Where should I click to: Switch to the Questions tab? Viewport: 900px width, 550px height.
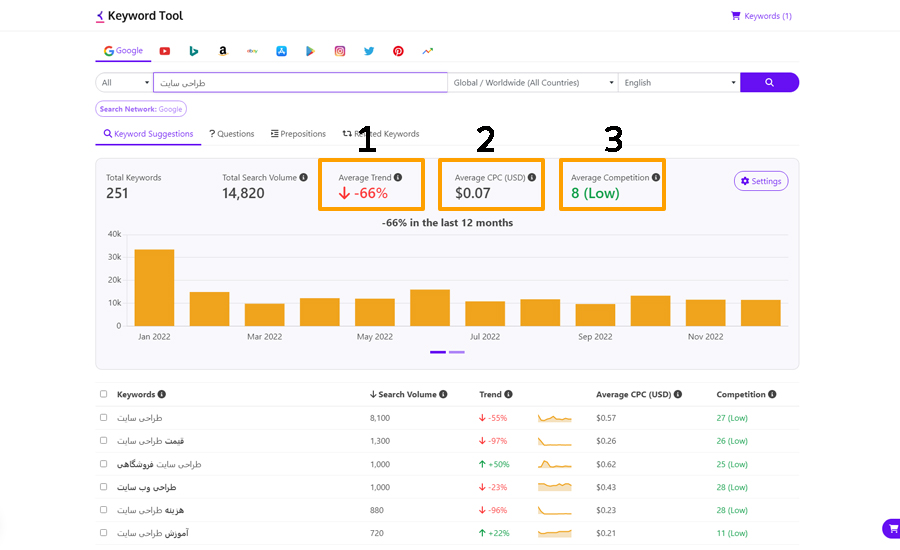(x=231, y=134)
